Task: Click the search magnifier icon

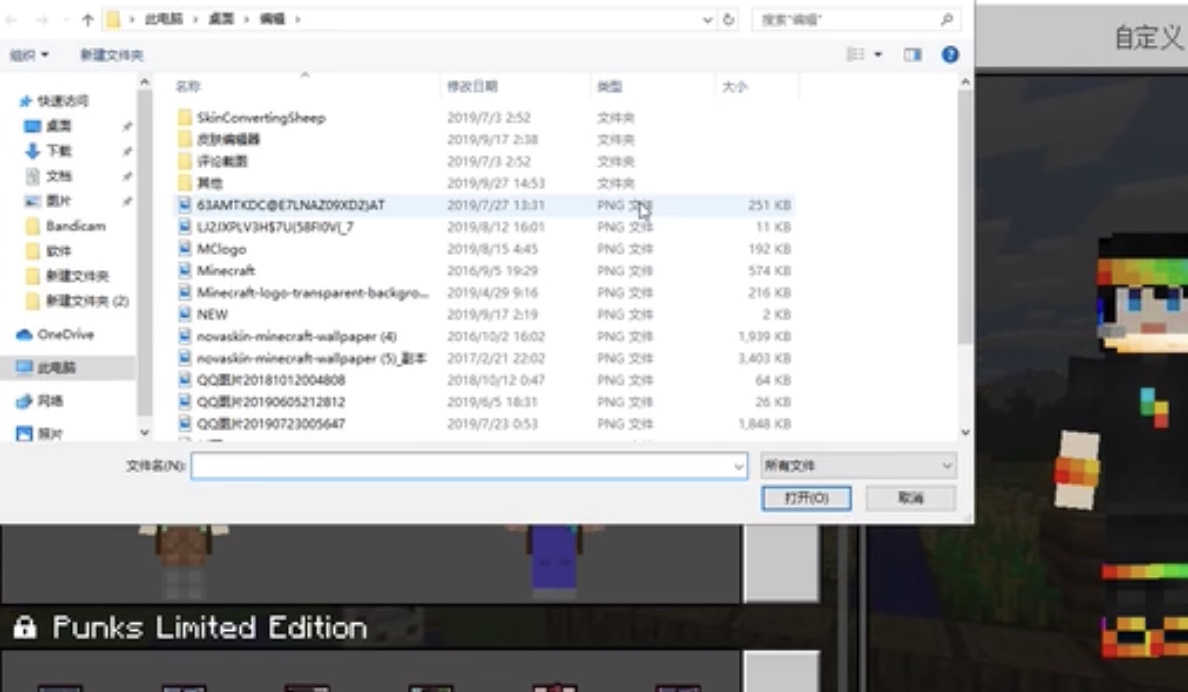Action: pyautogui.click(x=946, y=20)
